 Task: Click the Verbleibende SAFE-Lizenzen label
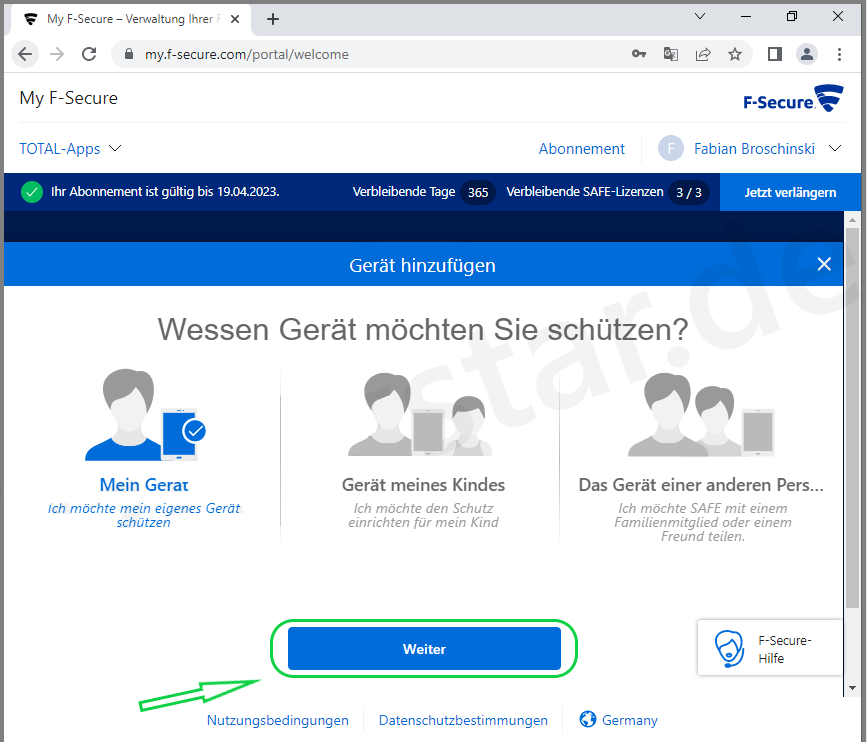584,192
